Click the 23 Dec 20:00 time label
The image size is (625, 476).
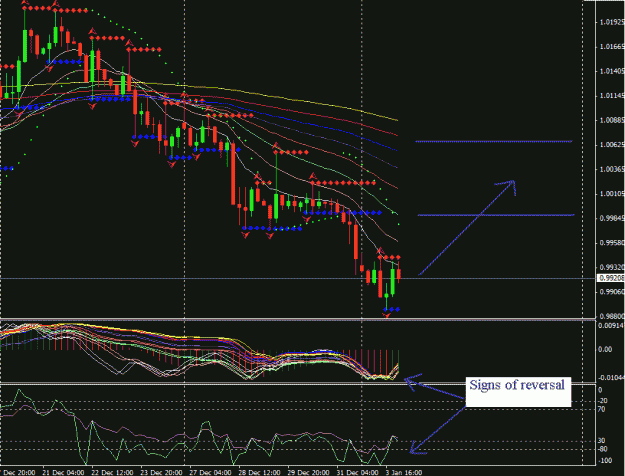(x=161, y=472)
